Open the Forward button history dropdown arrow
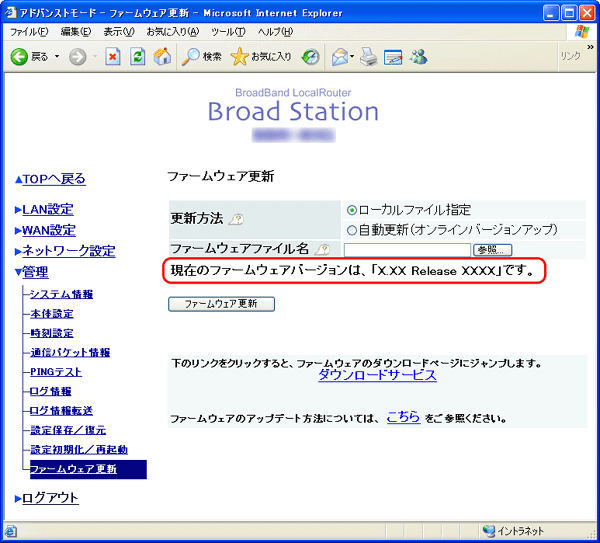Image resolution: width=600 pixels, height=543 pixels. (x=95, y=57)
